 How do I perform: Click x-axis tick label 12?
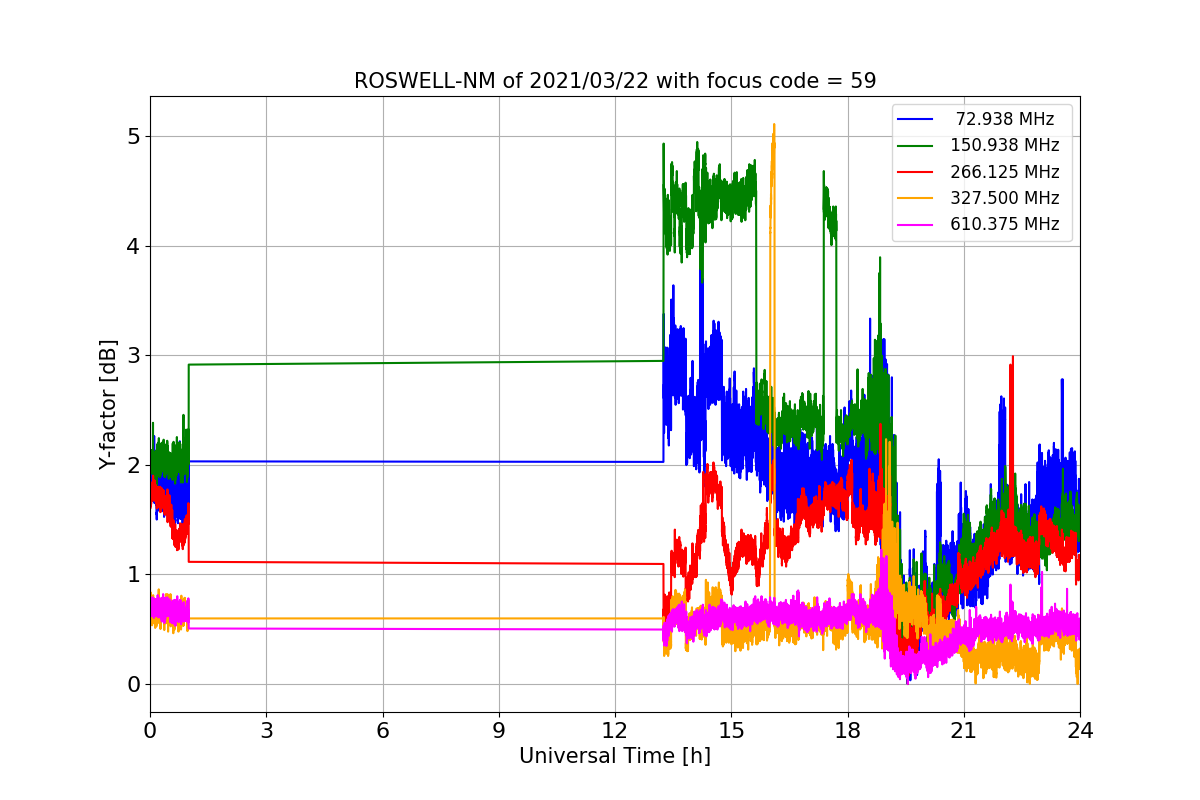tap(615, 730)
